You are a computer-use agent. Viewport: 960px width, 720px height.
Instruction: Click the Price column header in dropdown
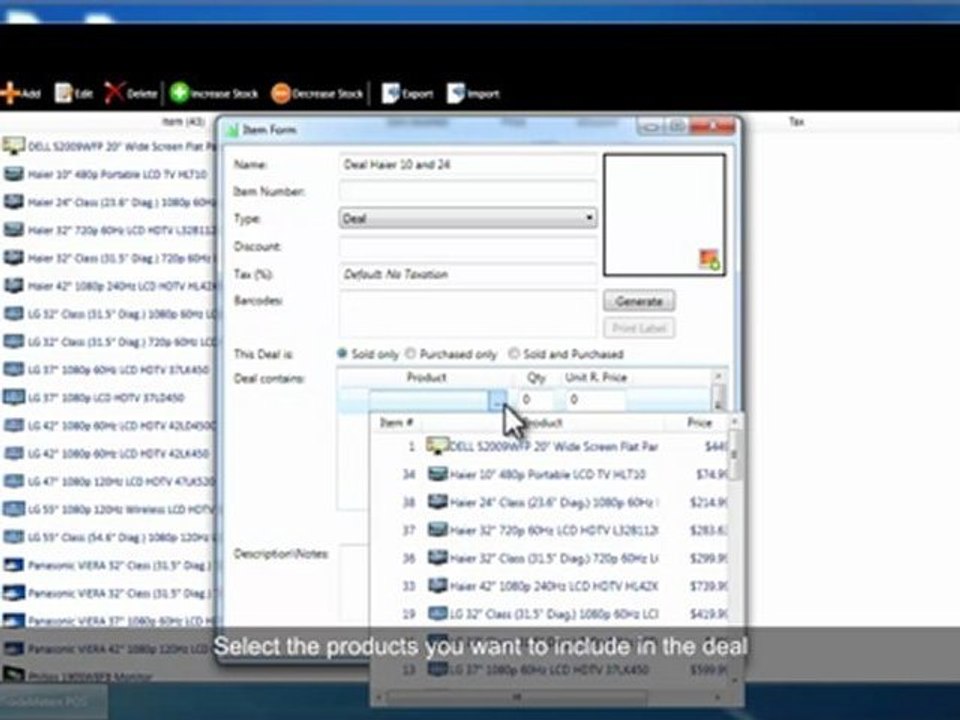click(x=699, y=422)
